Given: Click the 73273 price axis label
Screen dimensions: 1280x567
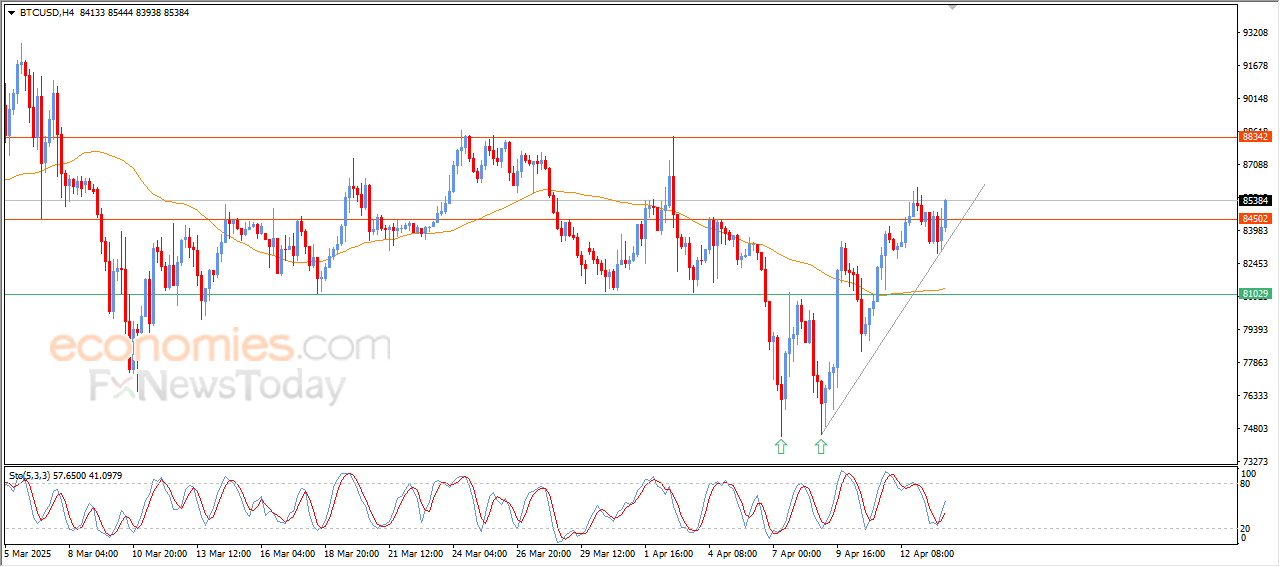Looking at the screenshot, I should click(1255, 462).
